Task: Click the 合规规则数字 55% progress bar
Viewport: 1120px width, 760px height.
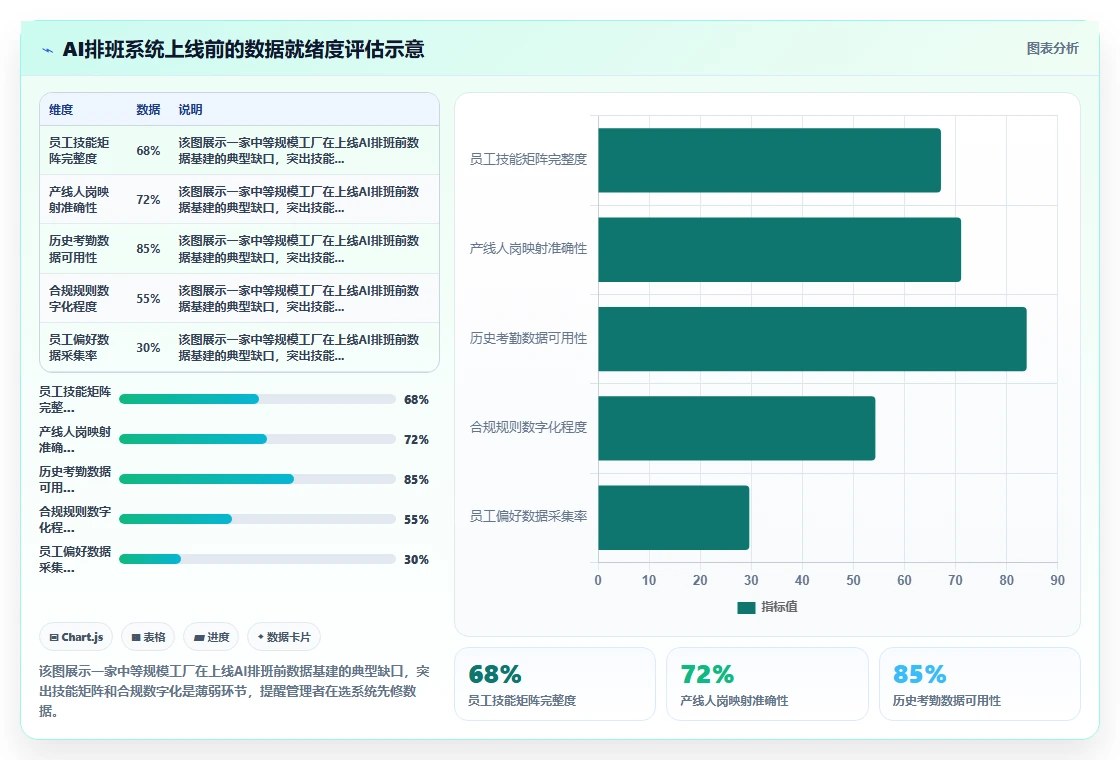Action: (257, 519)
